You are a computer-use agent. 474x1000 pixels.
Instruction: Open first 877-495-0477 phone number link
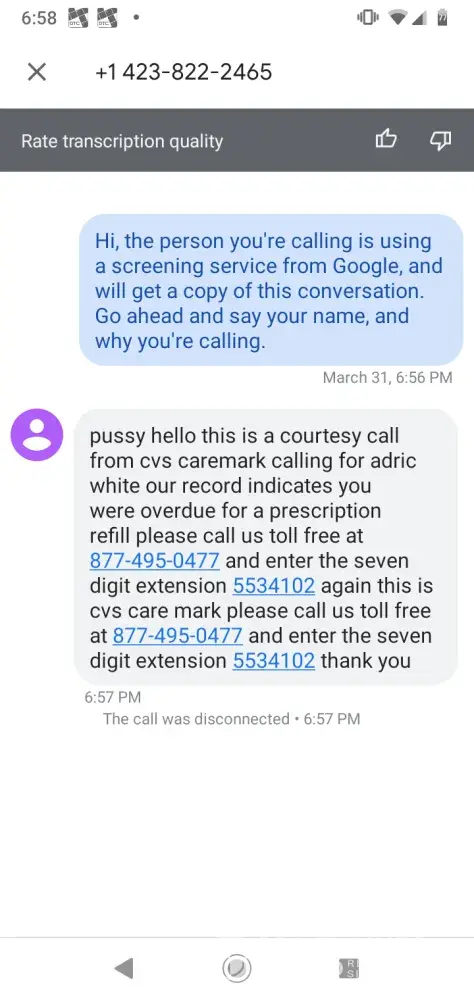coord(154,561)
